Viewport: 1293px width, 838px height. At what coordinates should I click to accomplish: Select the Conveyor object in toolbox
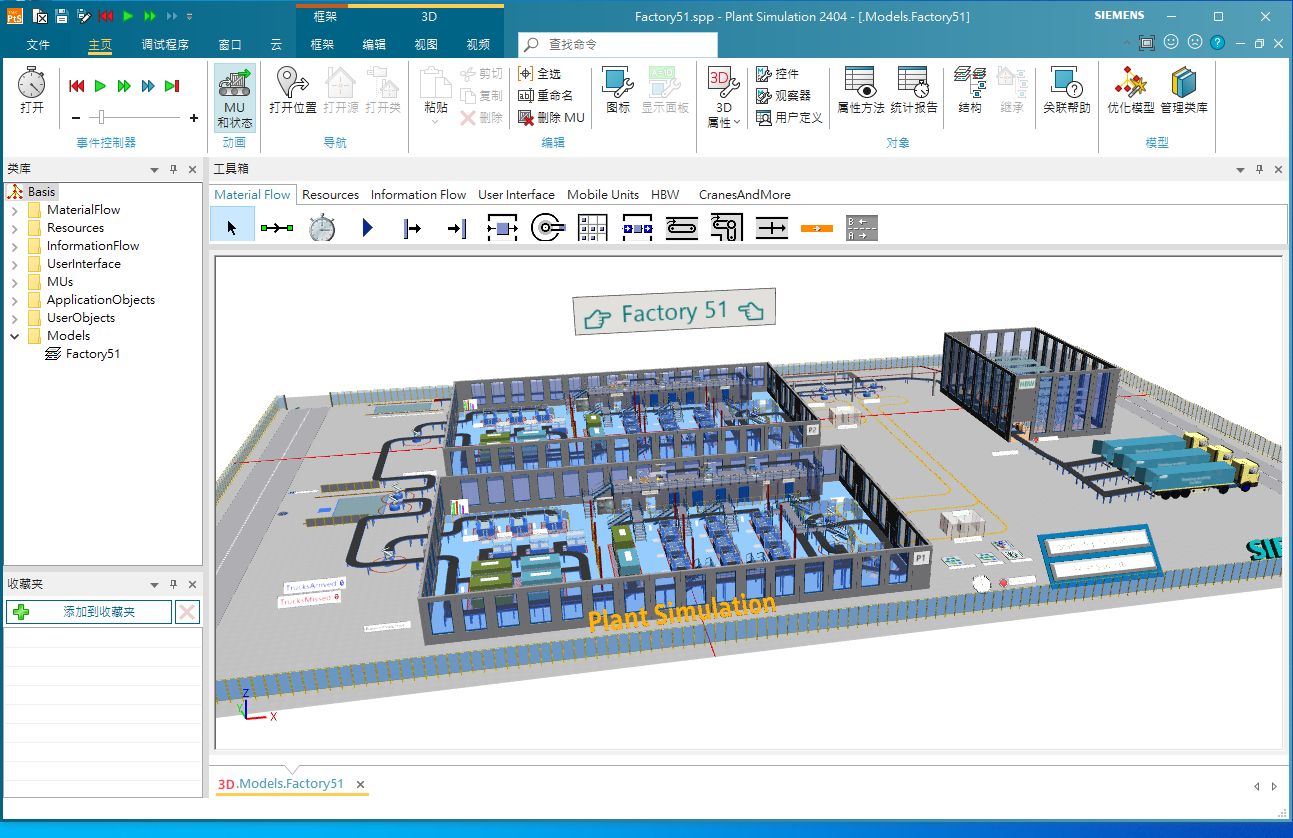point(682,229)
